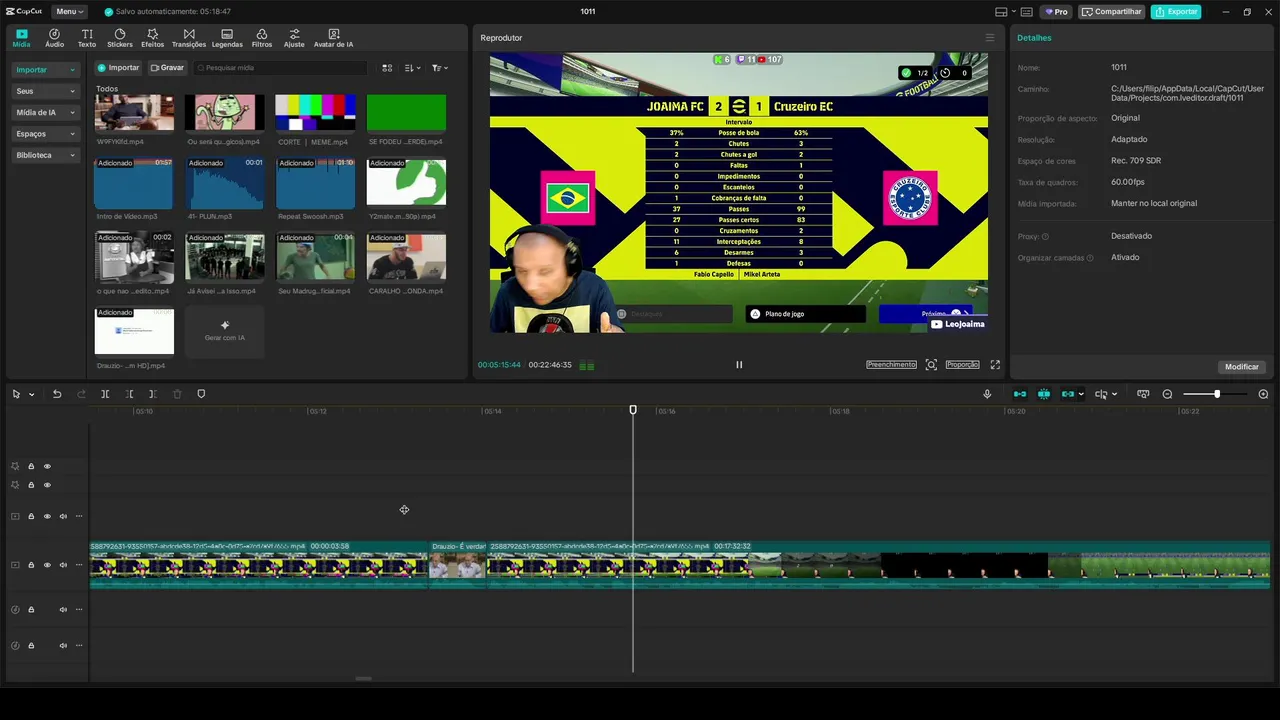
Task: Undo the last action
Action: [x=57, y=394]
